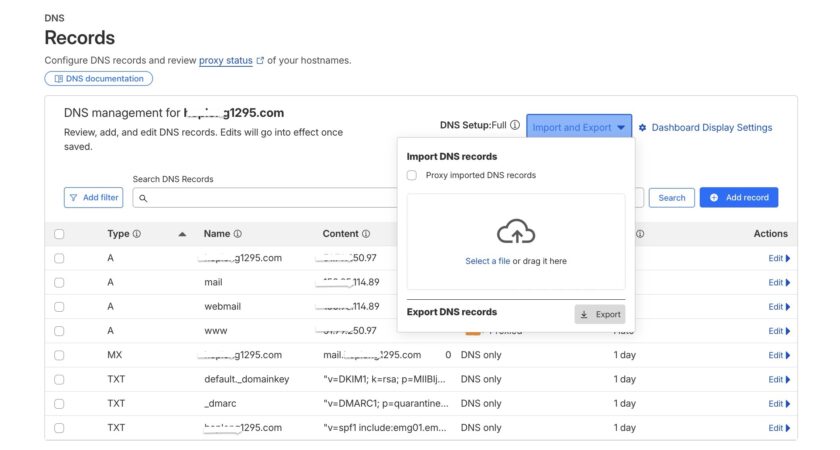Expand Edit for the _dmarc record
Screen dimensions: 840x450
pos(779,403)
